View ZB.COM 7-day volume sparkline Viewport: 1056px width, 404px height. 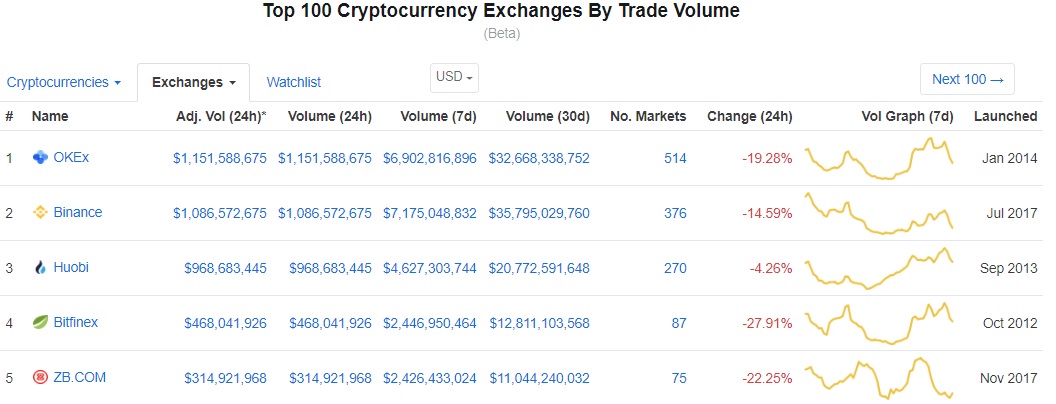click(x=880, y=377)
